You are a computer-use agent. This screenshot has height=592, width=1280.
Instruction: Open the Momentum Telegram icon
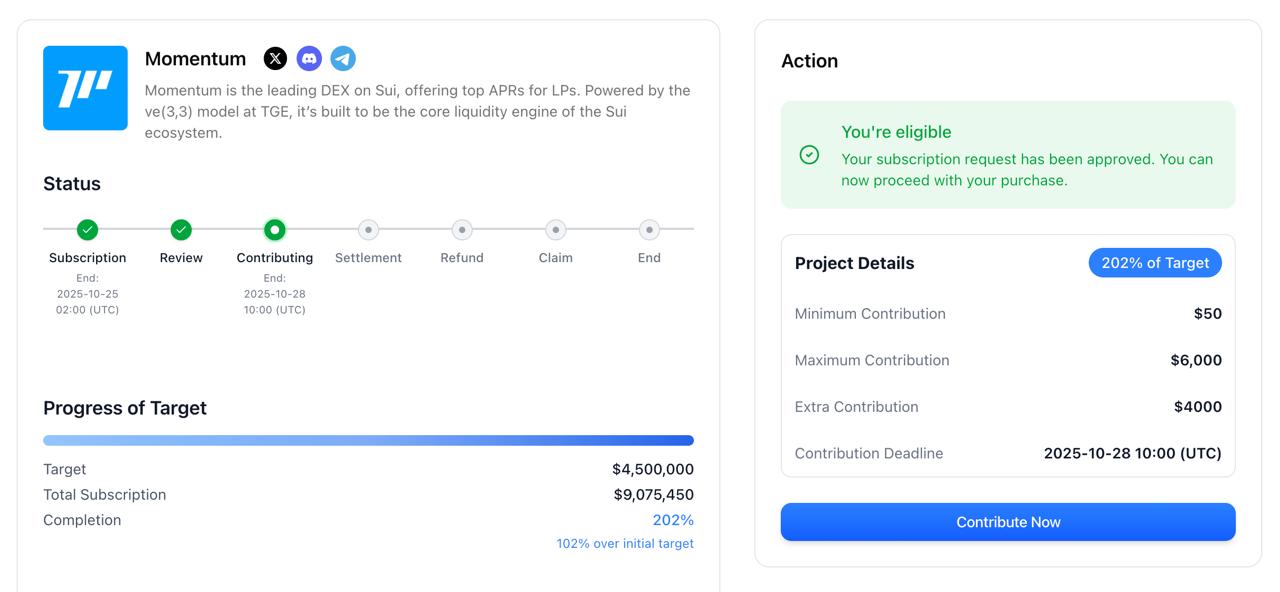click(x=343, y=59)
